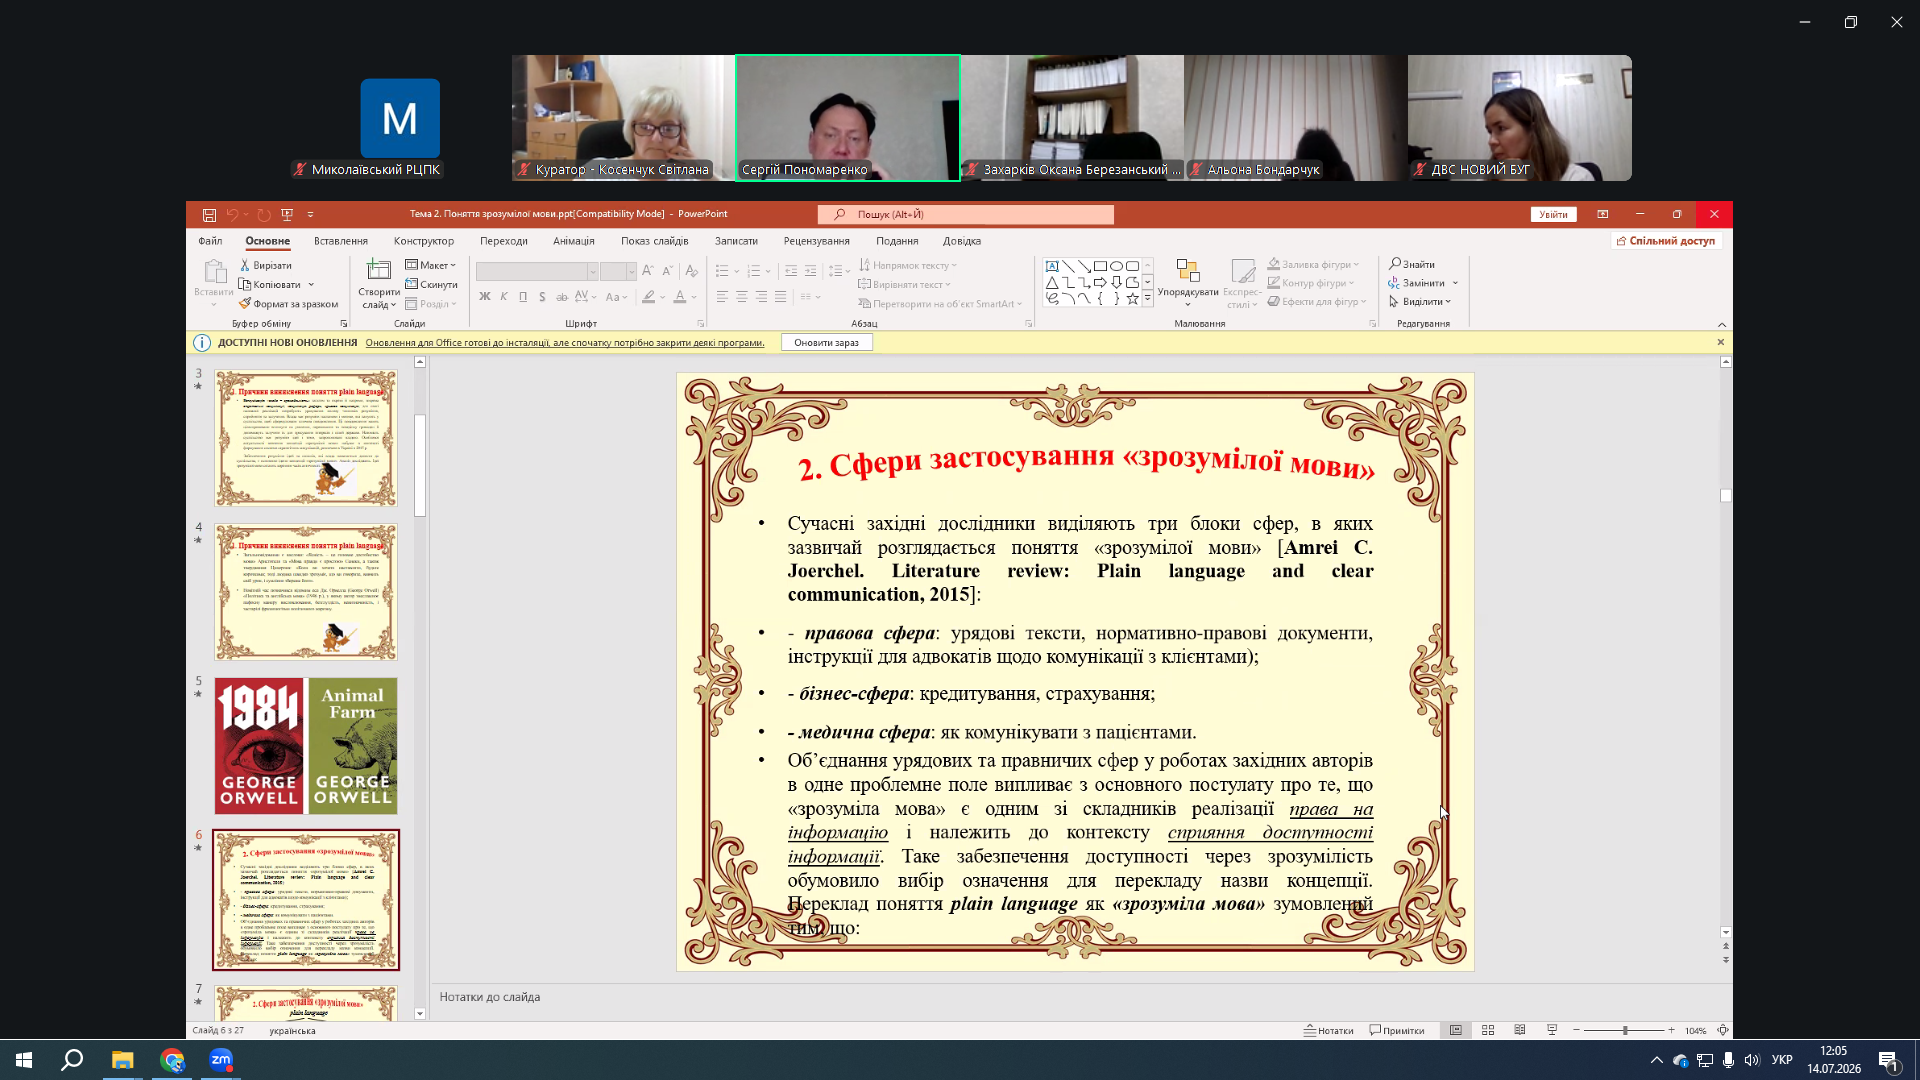The height and width of the screenshot is (1080, 1920).
Task: Open the Select (Виділити) dropdown
Action: (1420, 302)
